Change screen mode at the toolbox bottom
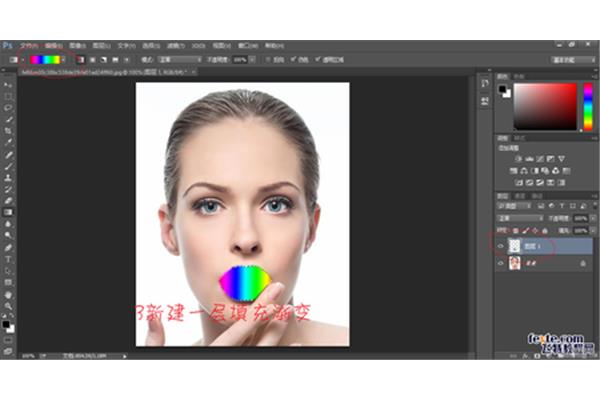 click(x=8, y=350)
